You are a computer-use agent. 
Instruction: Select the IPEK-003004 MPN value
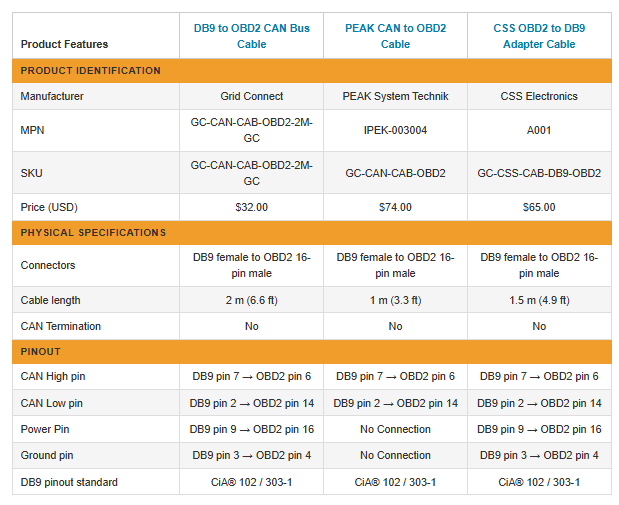point(395,130)
